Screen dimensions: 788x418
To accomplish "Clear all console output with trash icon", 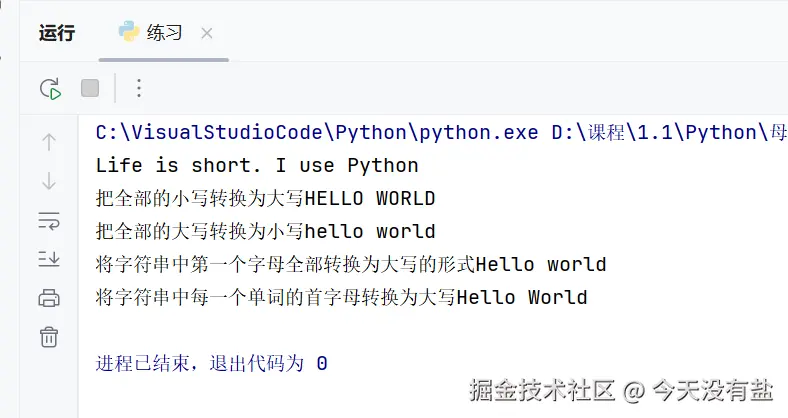I will (48, 337).
